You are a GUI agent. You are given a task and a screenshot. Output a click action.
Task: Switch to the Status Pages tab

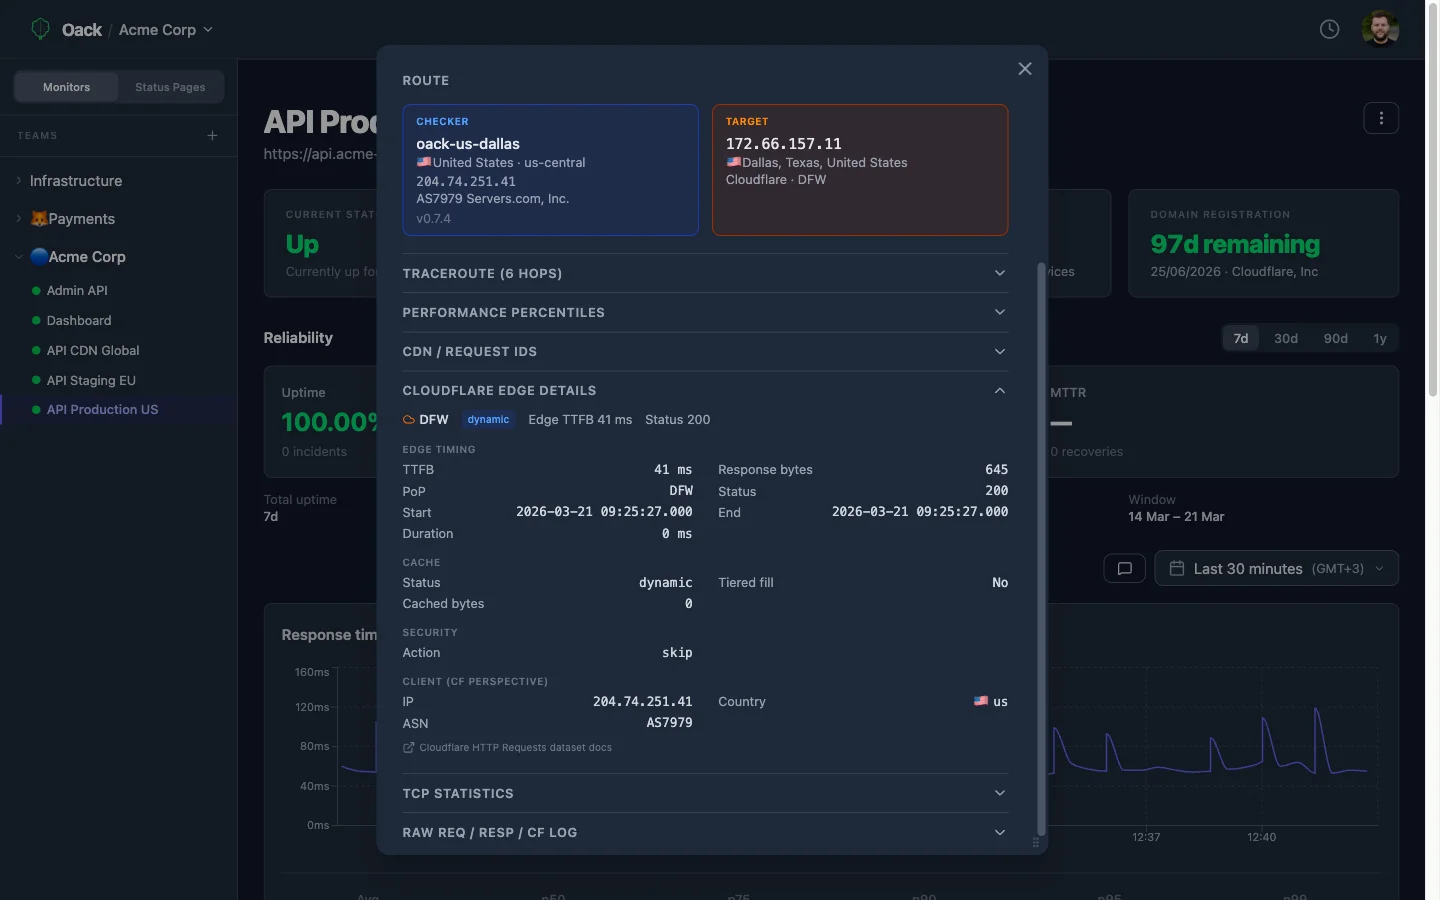[170, 87]
